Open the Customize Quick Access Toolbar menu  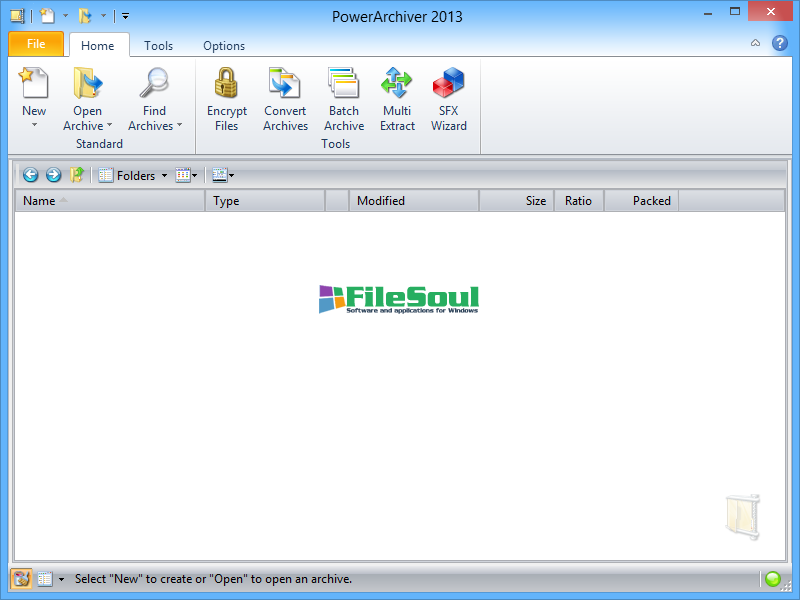click(x=126, y=16)
